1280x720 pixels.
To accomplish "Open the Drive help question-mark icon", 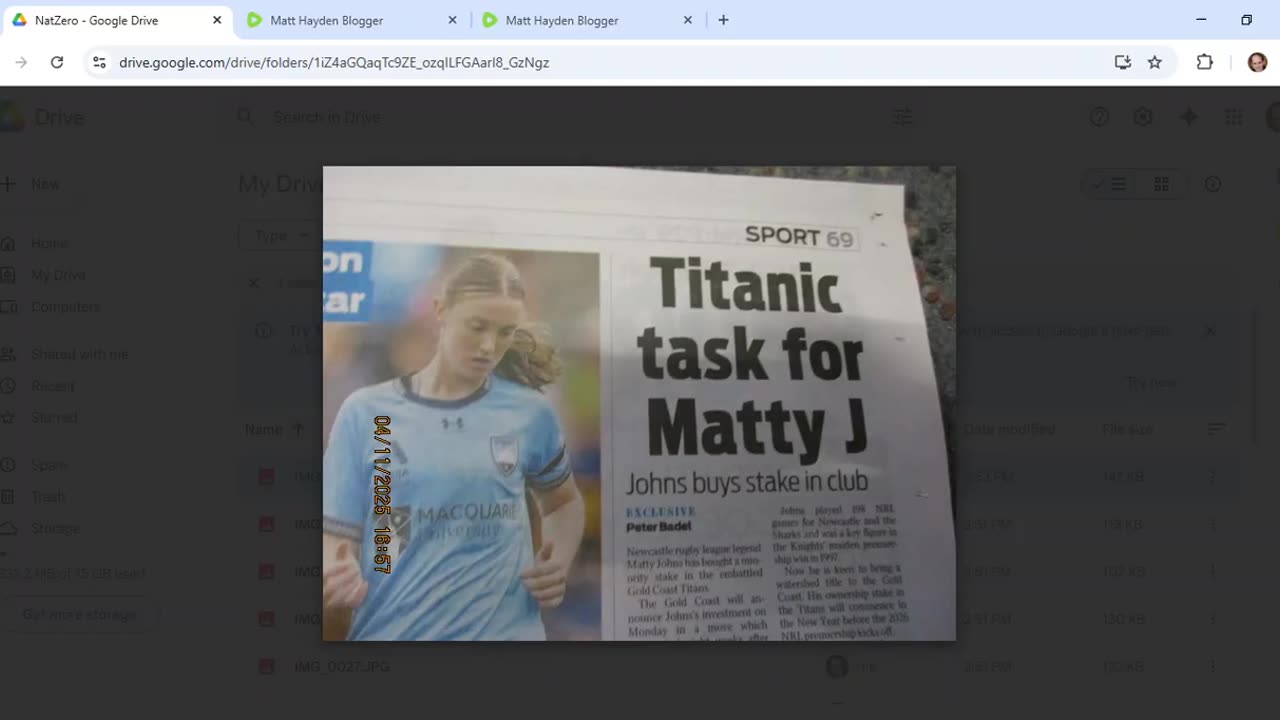I will click(1099, 117).
